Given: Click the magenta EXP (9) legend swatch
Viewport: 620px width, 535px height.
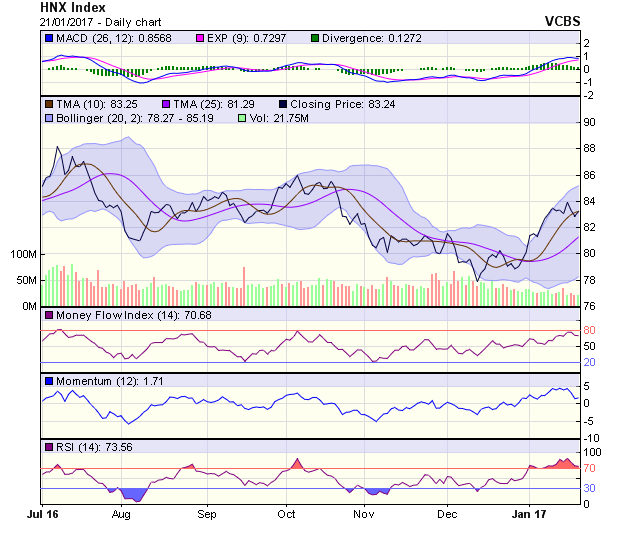Looking at the screenshot, I should pos(199,38).
